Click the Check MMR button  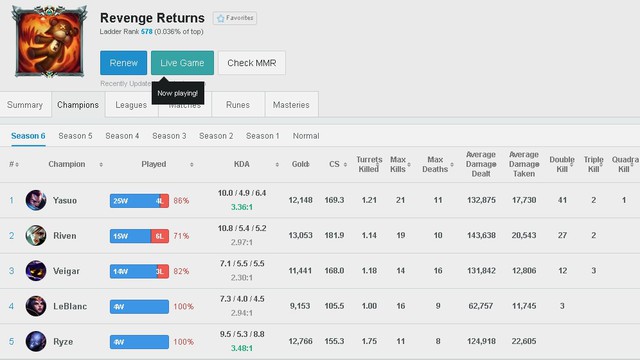click(252, 63)
